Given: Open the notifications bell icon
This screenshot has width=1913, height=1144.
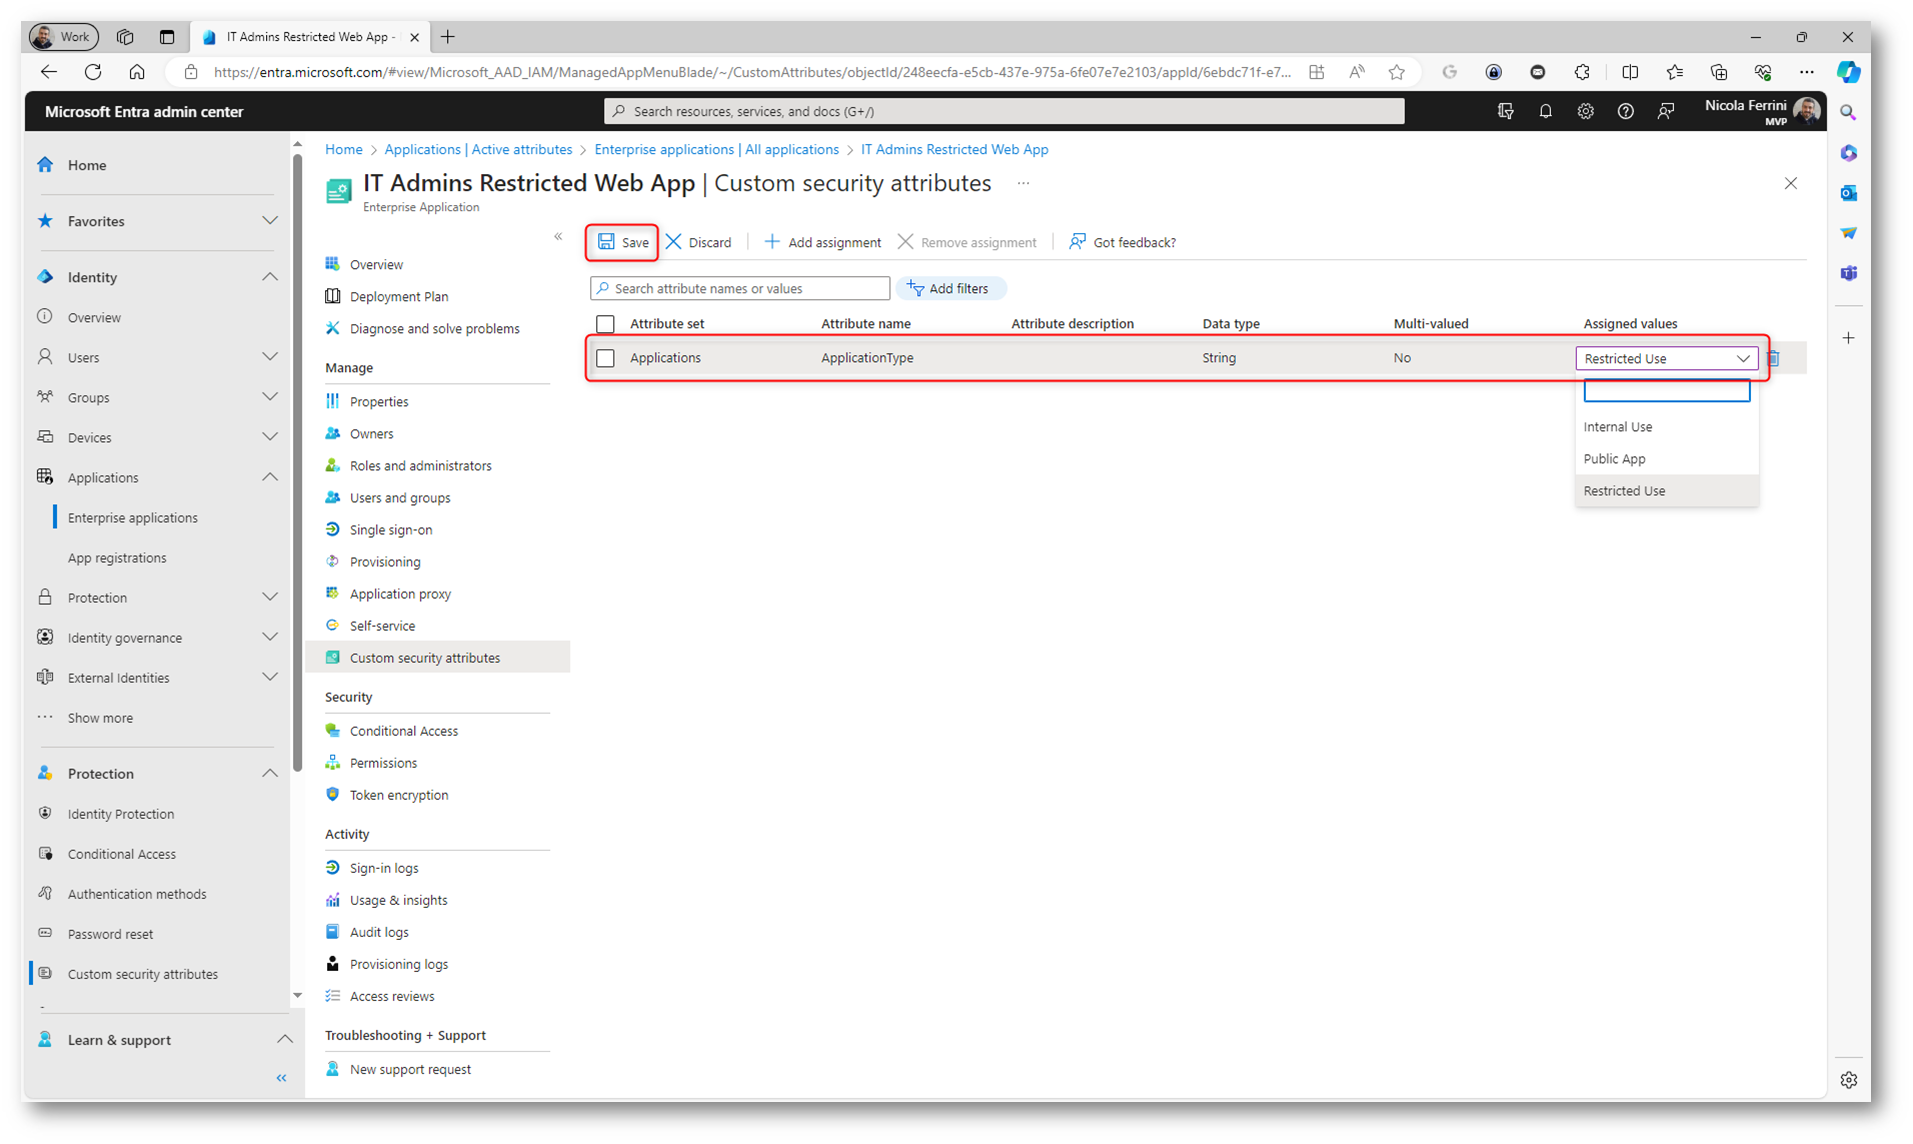Looking at the screenshot, I should [x=1545, y=111].
